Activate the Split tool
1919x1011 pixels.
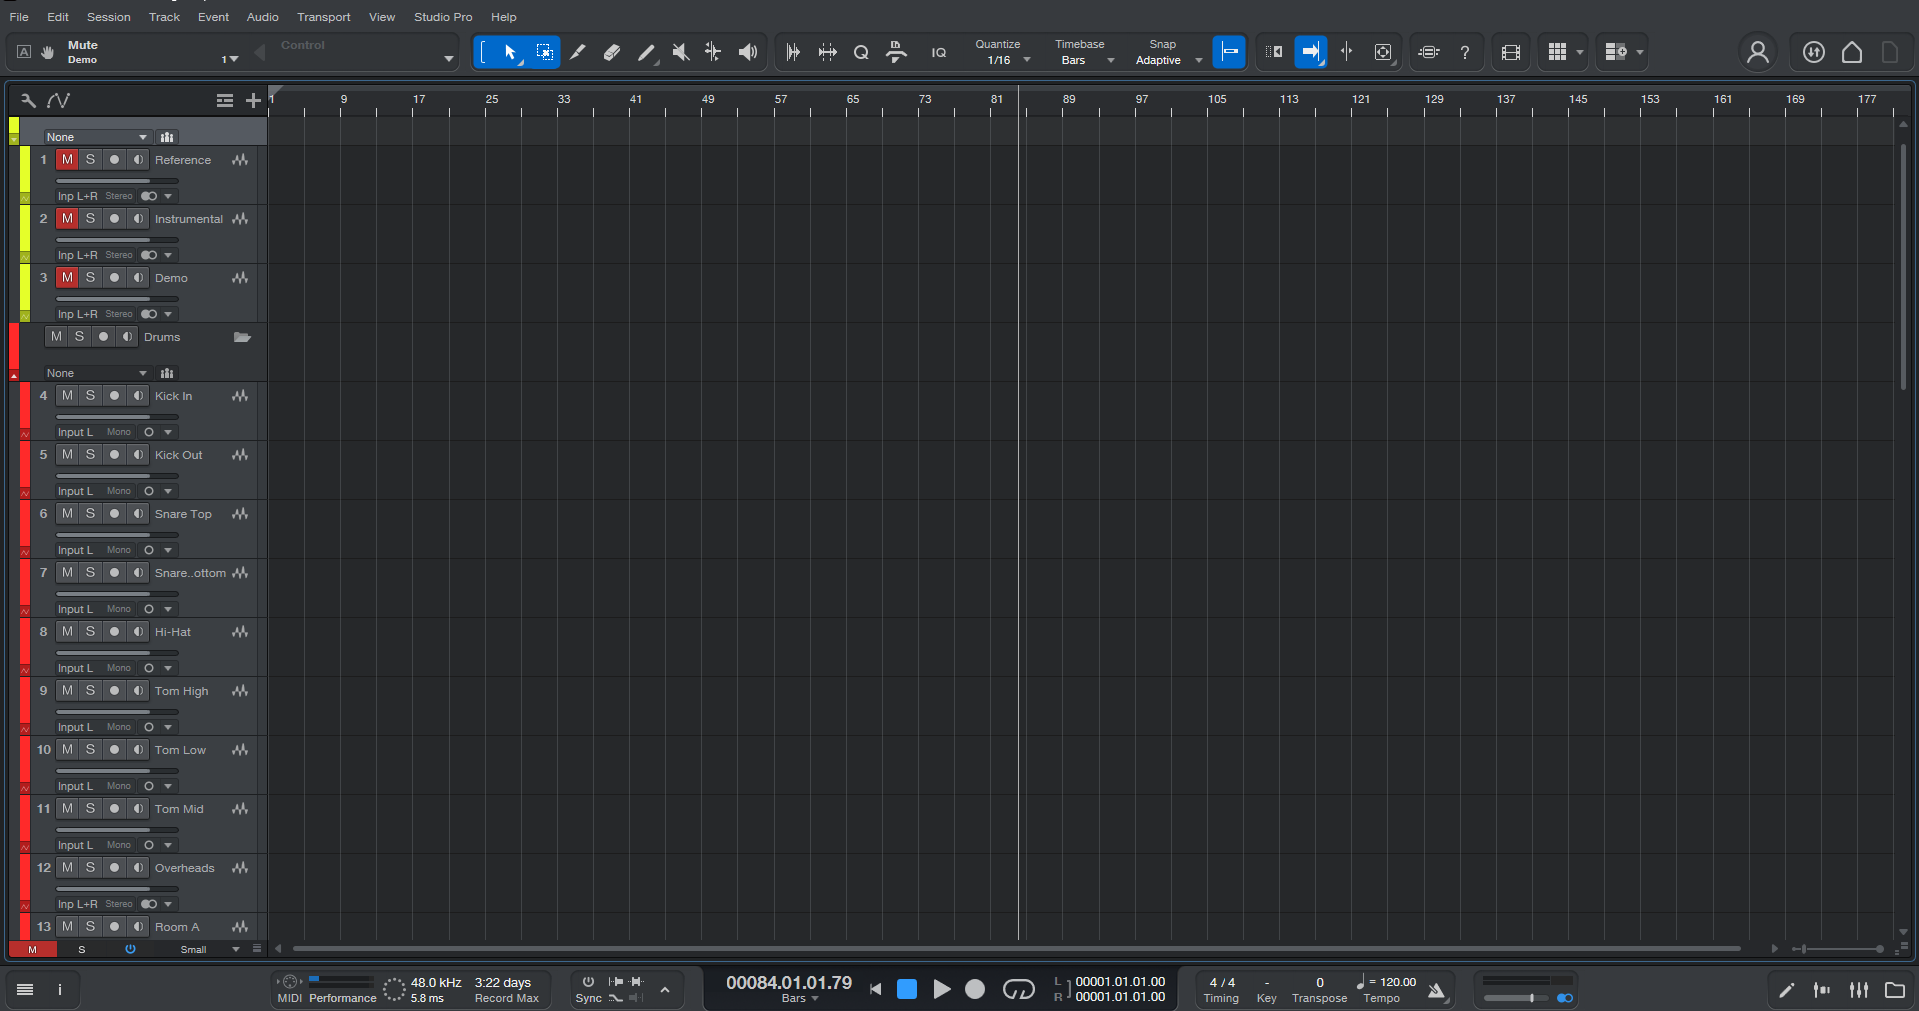pos(578,52)
